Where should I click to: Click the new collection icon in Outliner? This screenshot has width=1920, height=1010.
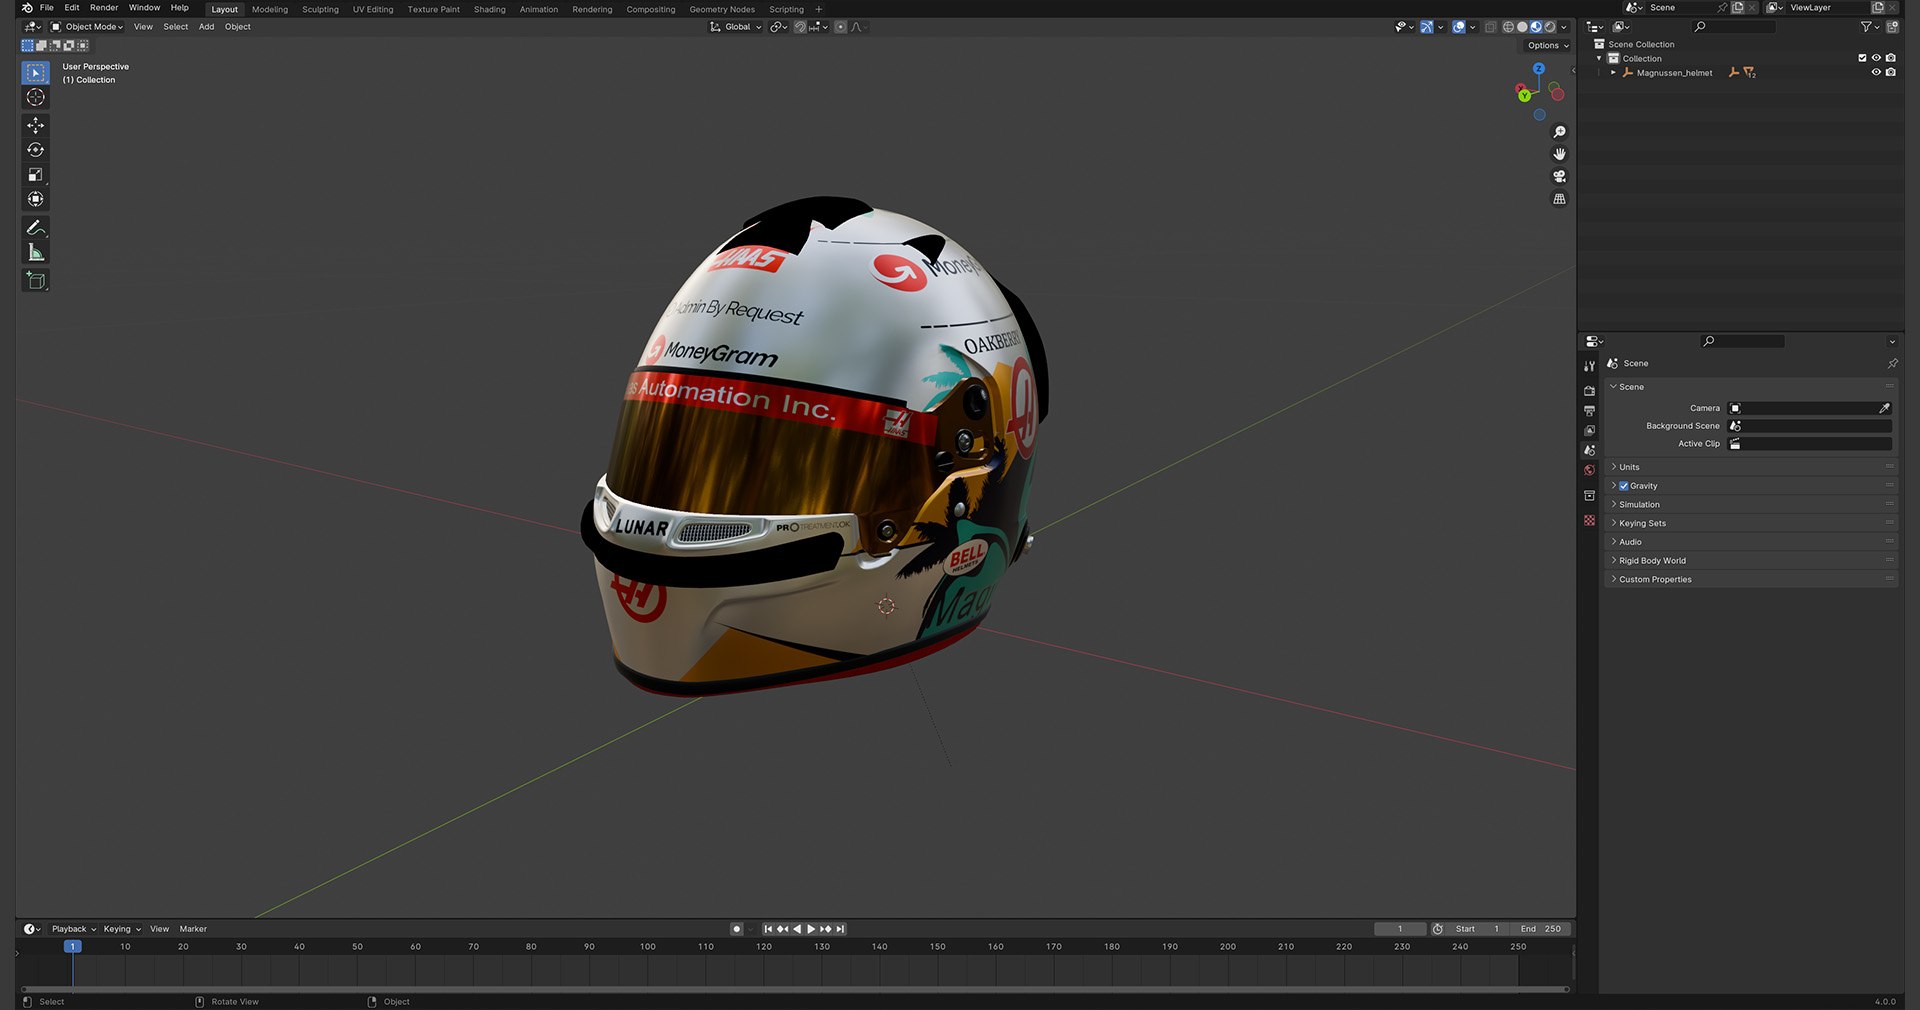[x=1892, y=27]
